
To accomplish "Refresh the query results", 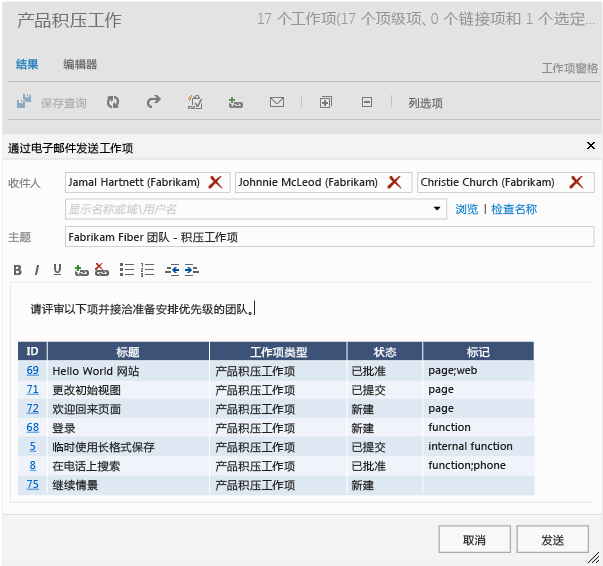I will [113, 102].
